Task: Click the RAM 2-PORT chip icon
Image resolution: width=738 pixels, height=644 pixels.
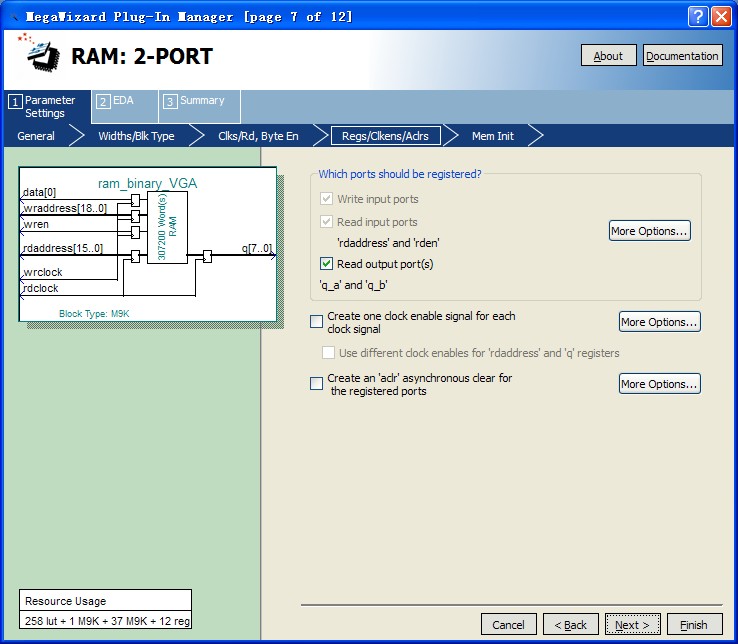Action: [40, 53]
